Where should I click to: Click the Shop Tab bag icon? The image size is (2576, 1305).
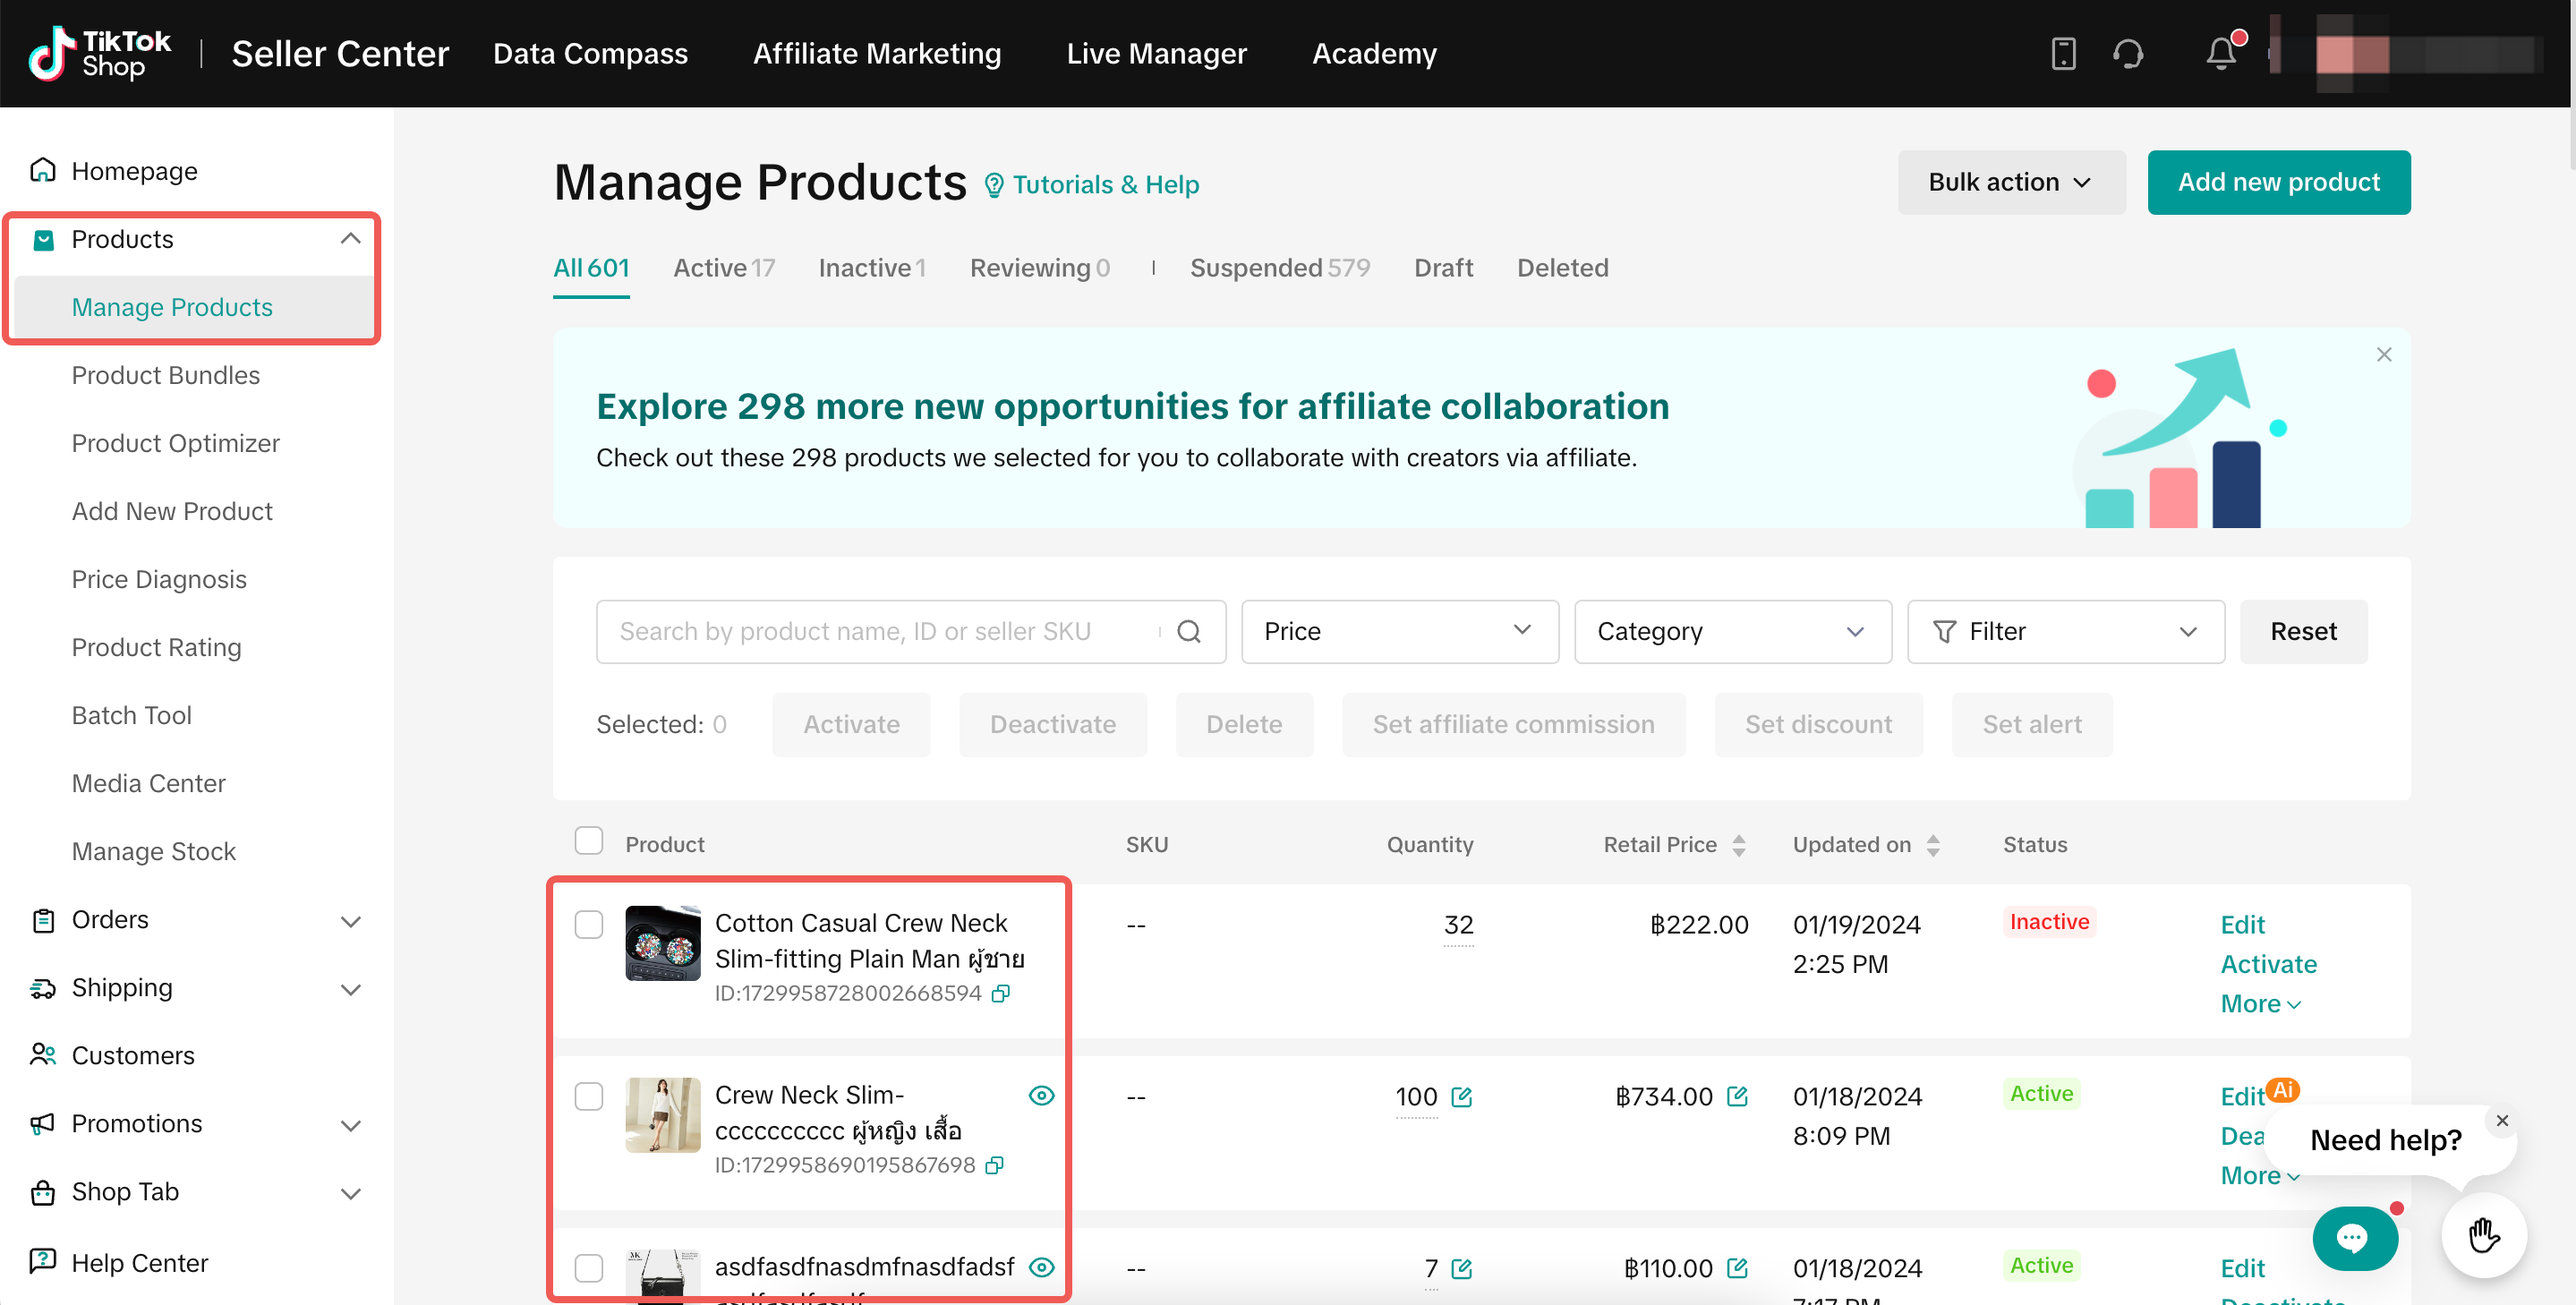click(x=43, y=1191)
